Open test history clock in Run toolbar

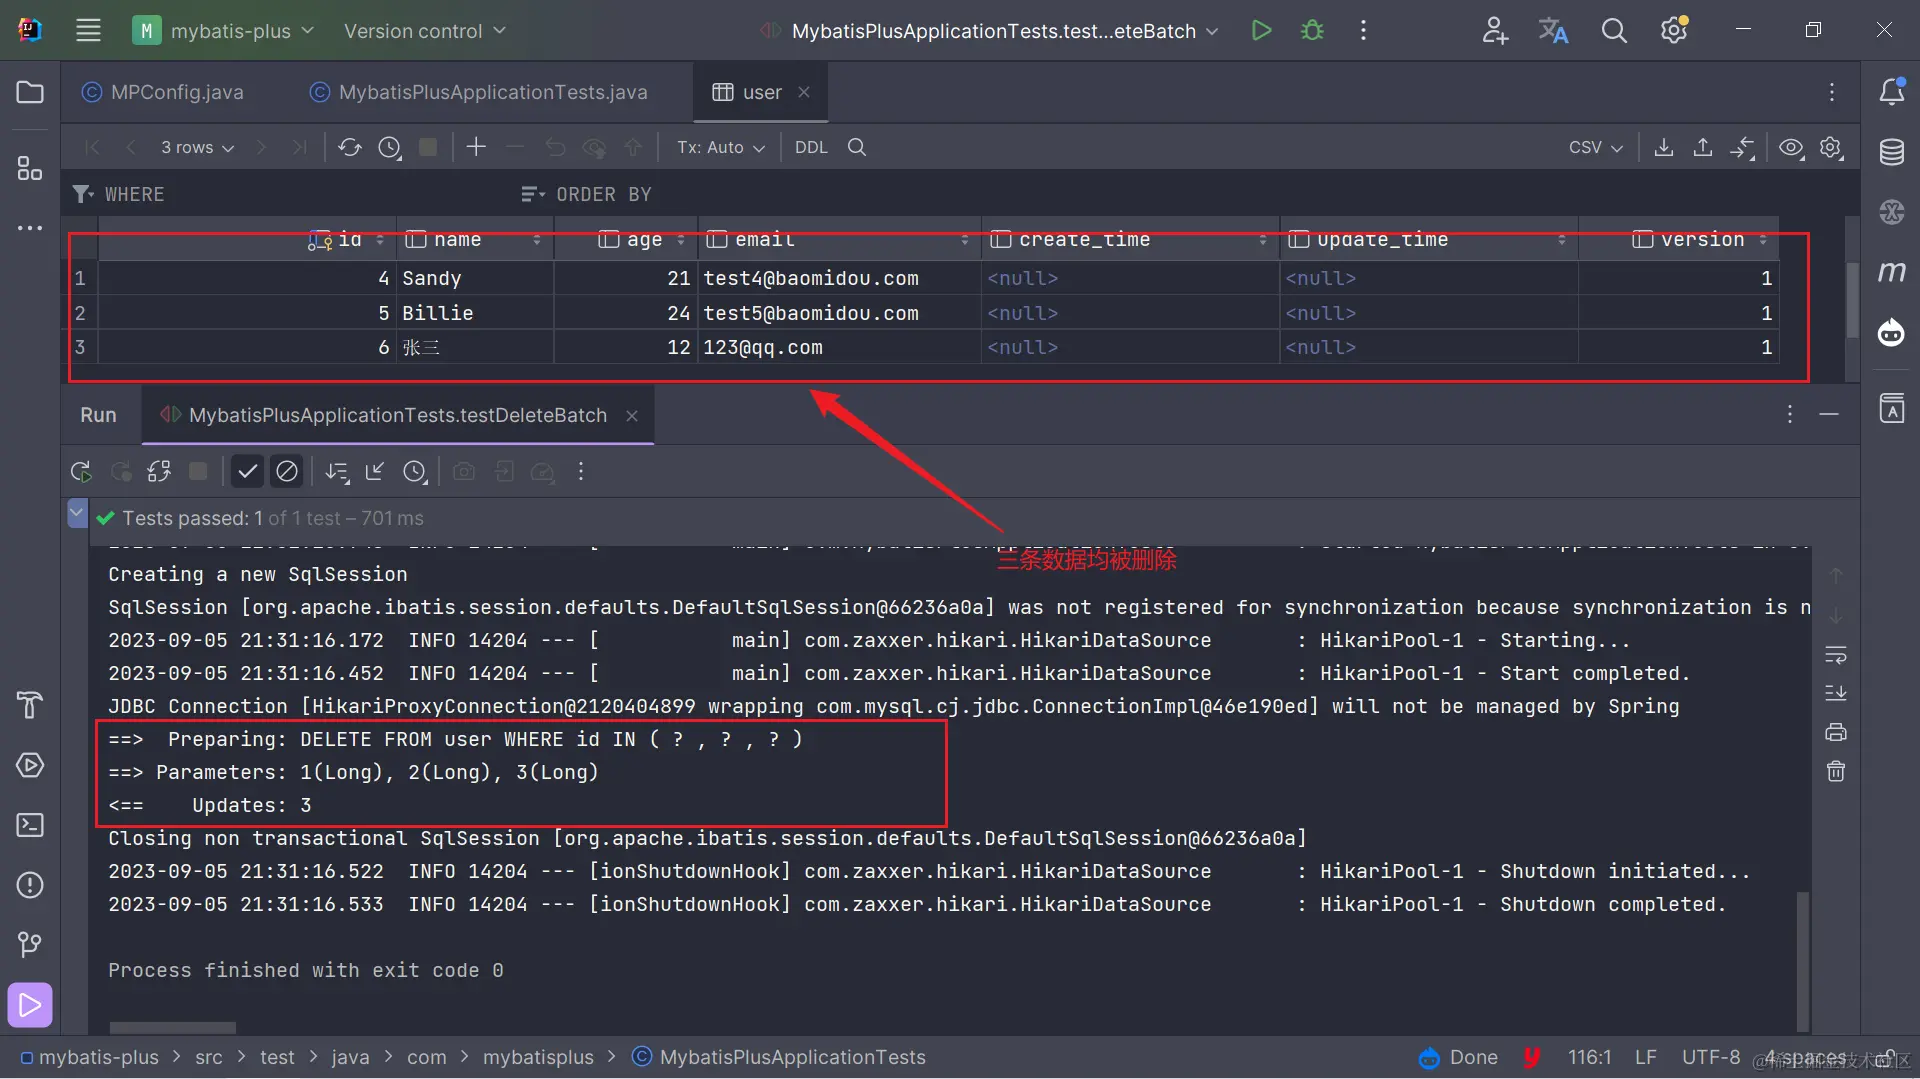coord(415,471)
